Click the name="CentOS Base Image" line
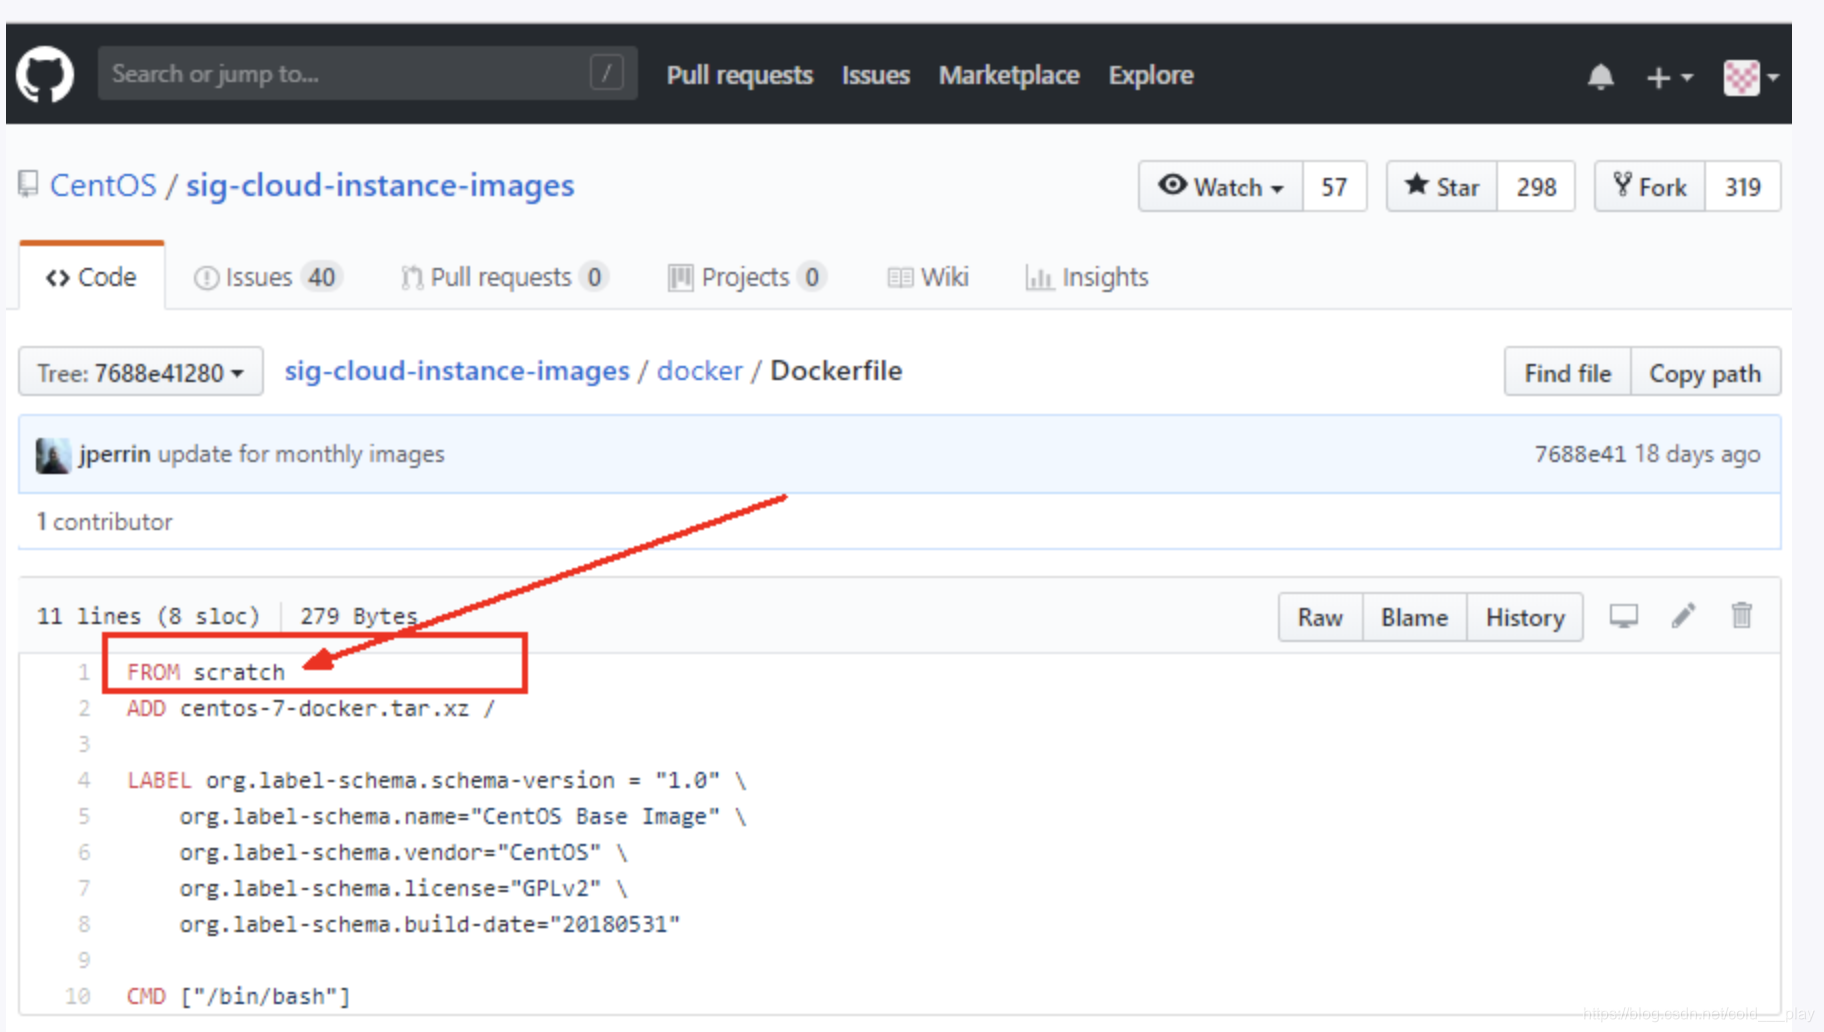The width and height of the screenshot is (1824, 1032). tap(463, 816)
